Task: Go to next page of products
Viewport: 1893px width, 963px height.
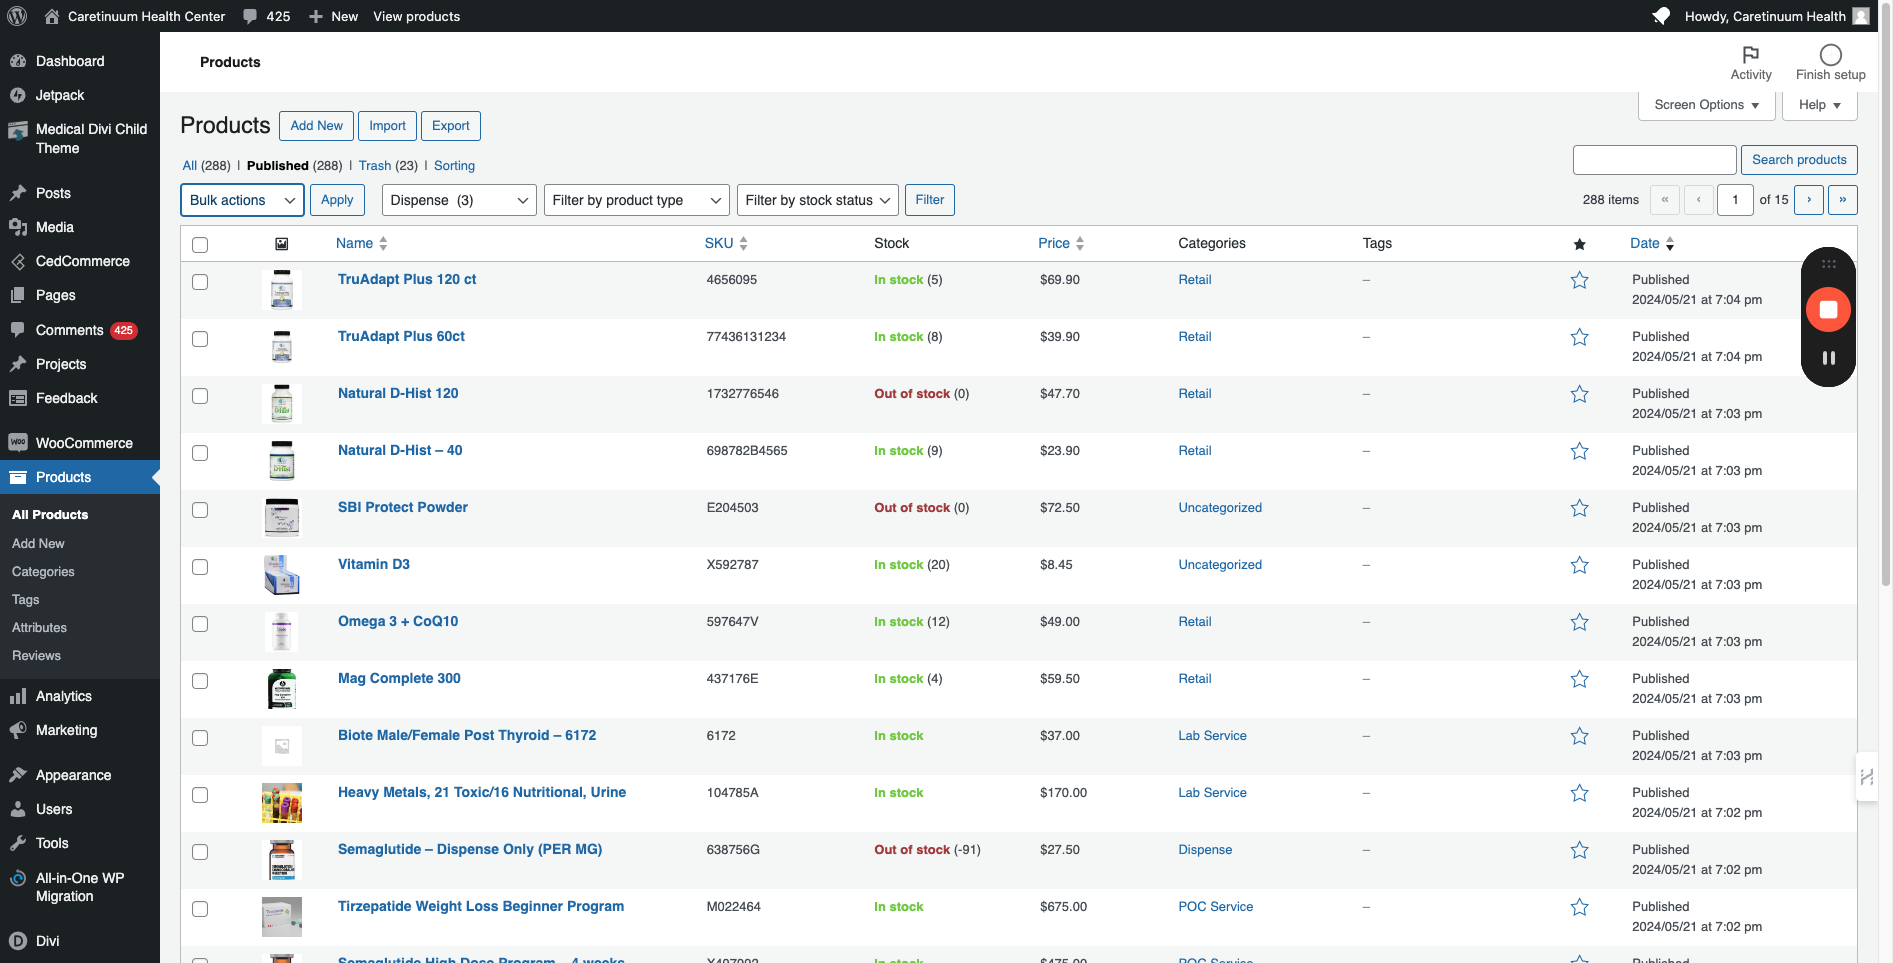Action: (1808, 200)
